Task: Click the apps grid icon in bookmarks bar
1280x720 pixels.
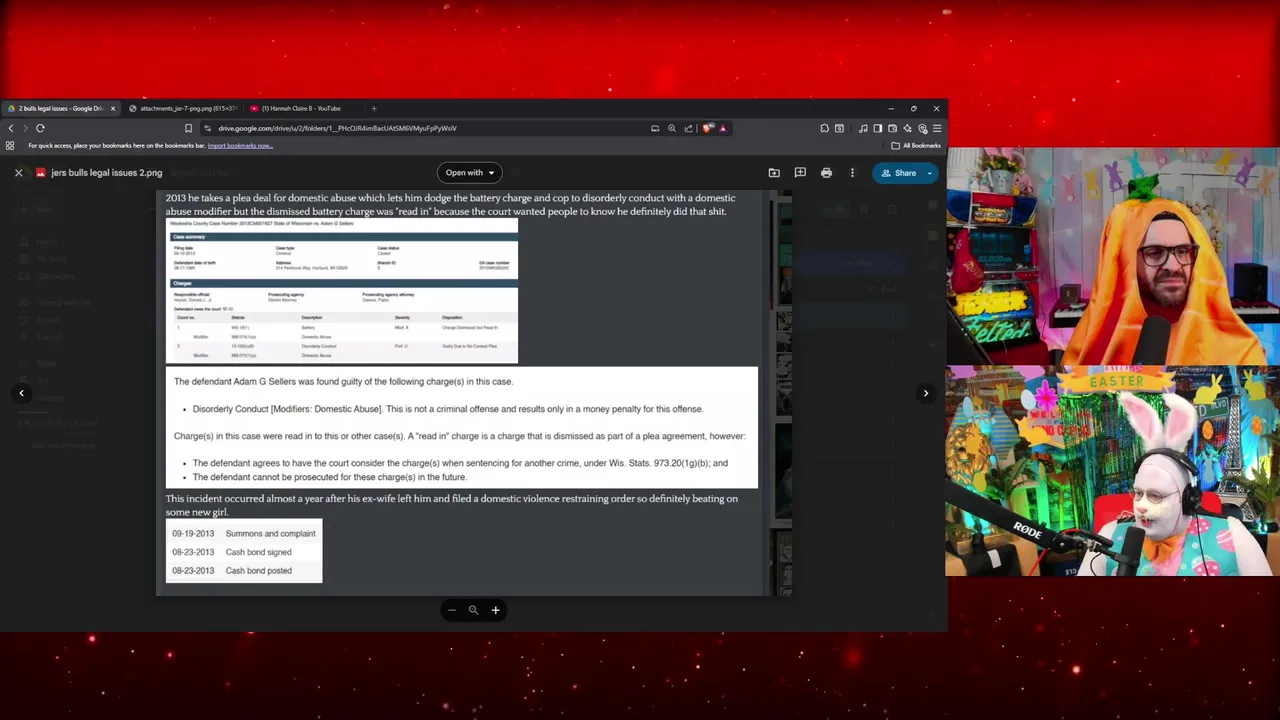Action: (10, 146)
